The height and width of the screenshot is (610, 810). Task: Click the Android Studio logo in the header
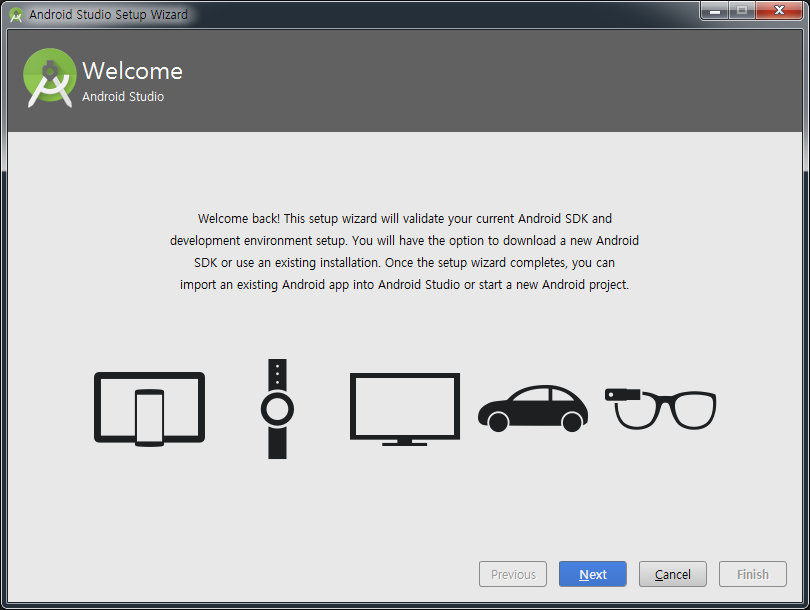[50, 78]
